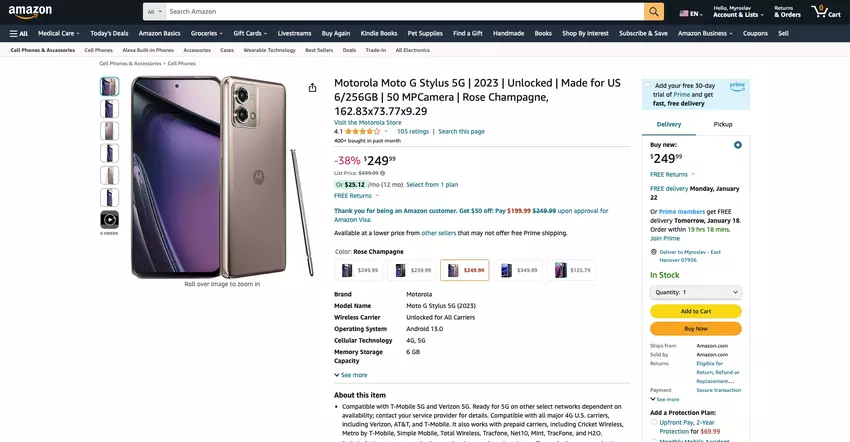This screenshot has width=850, height=442.
Task: Open the search category All dropdown
Action: 153,12
